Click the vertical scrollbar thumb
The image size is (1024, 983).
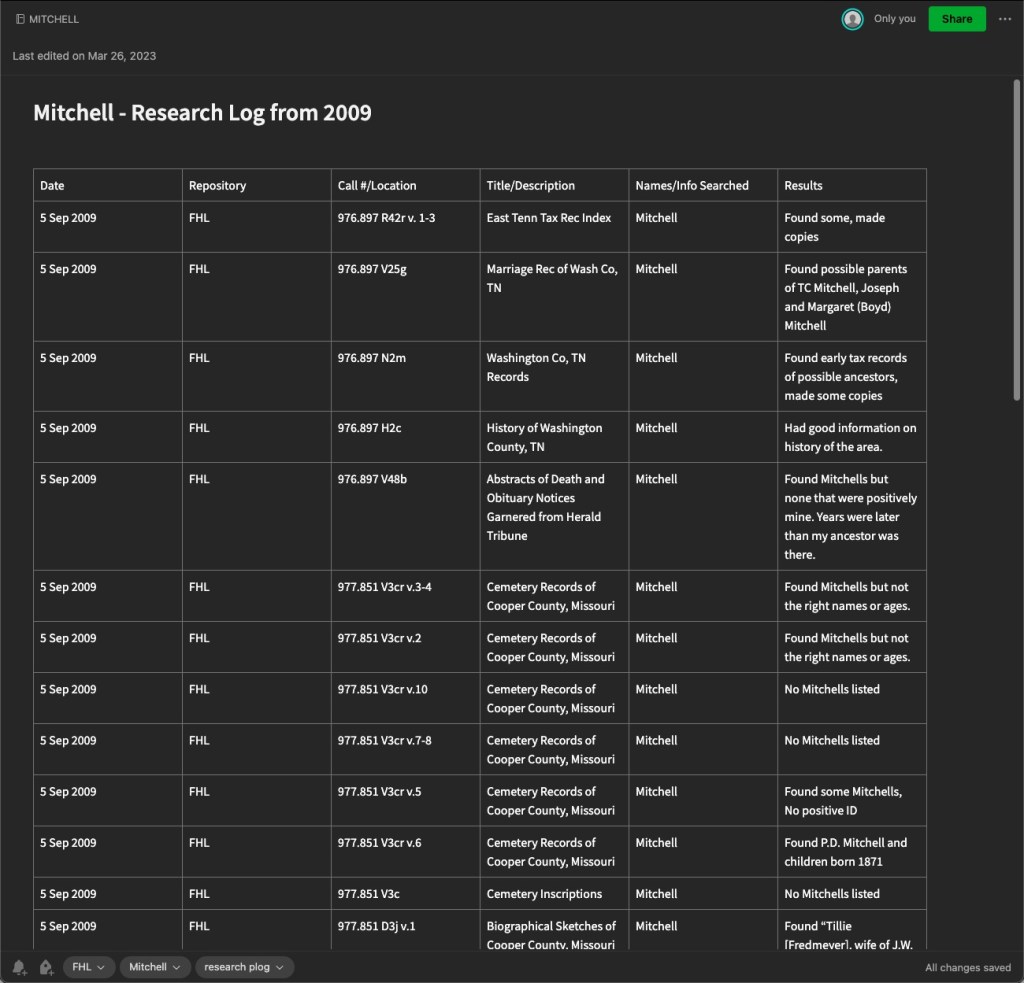(x=1017, y=240)
